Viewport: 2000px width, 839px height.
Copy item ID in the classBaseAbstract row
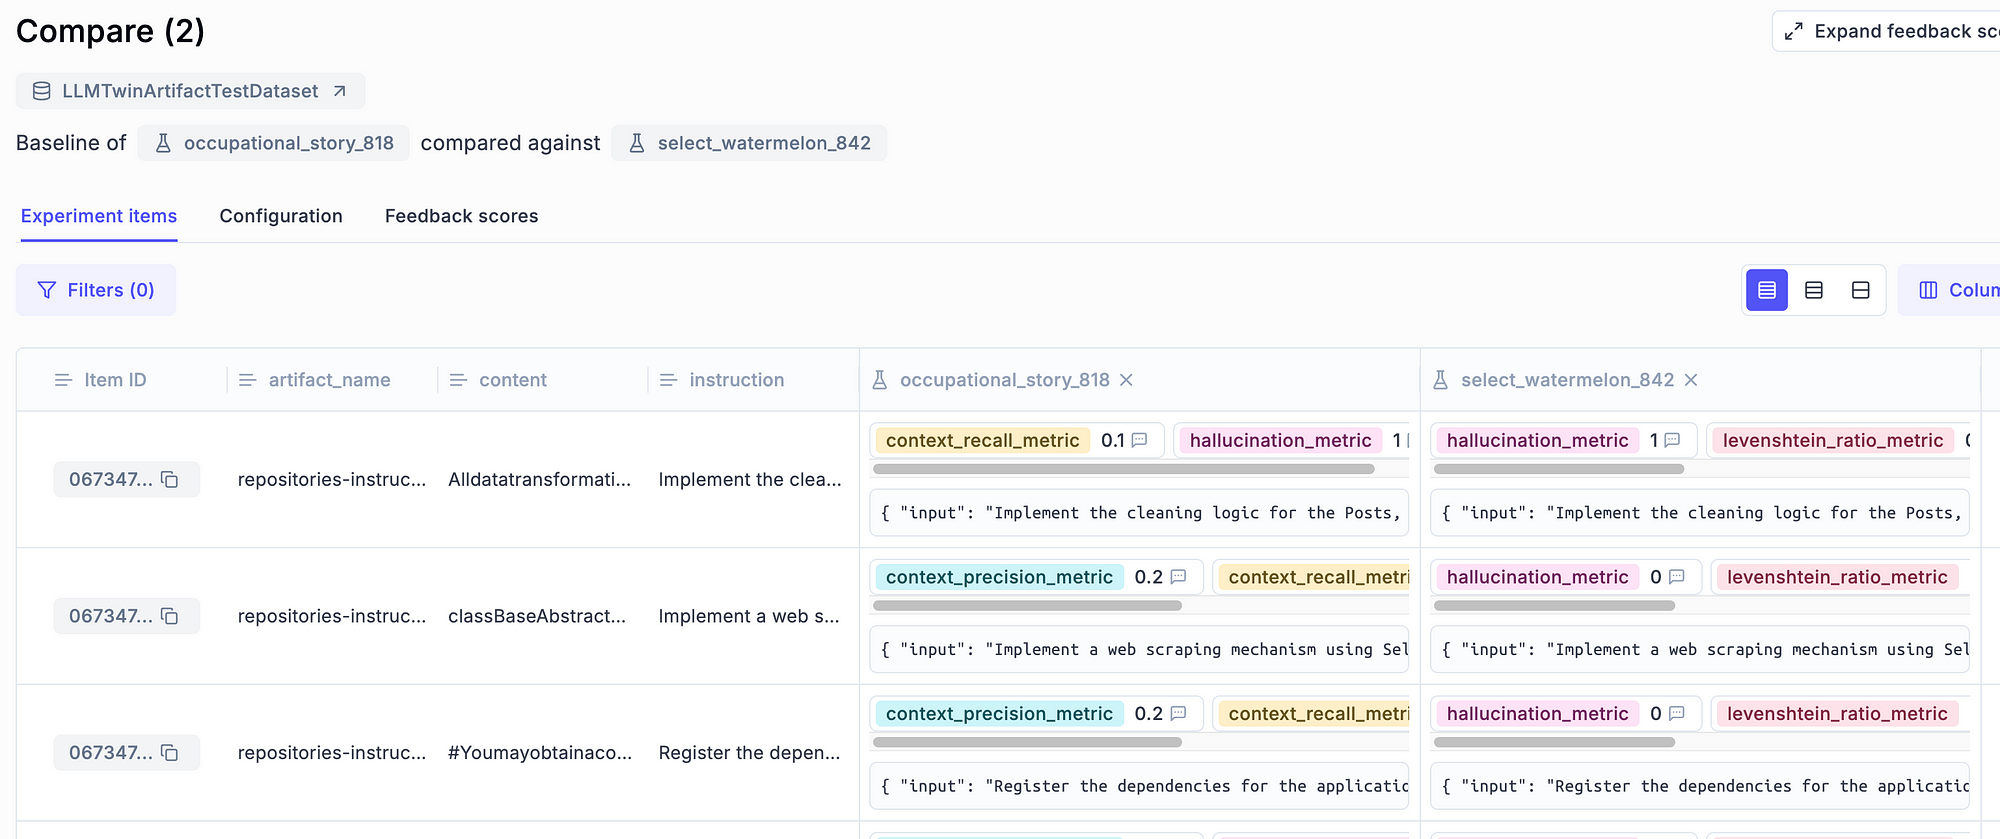[x=170, y=616]
